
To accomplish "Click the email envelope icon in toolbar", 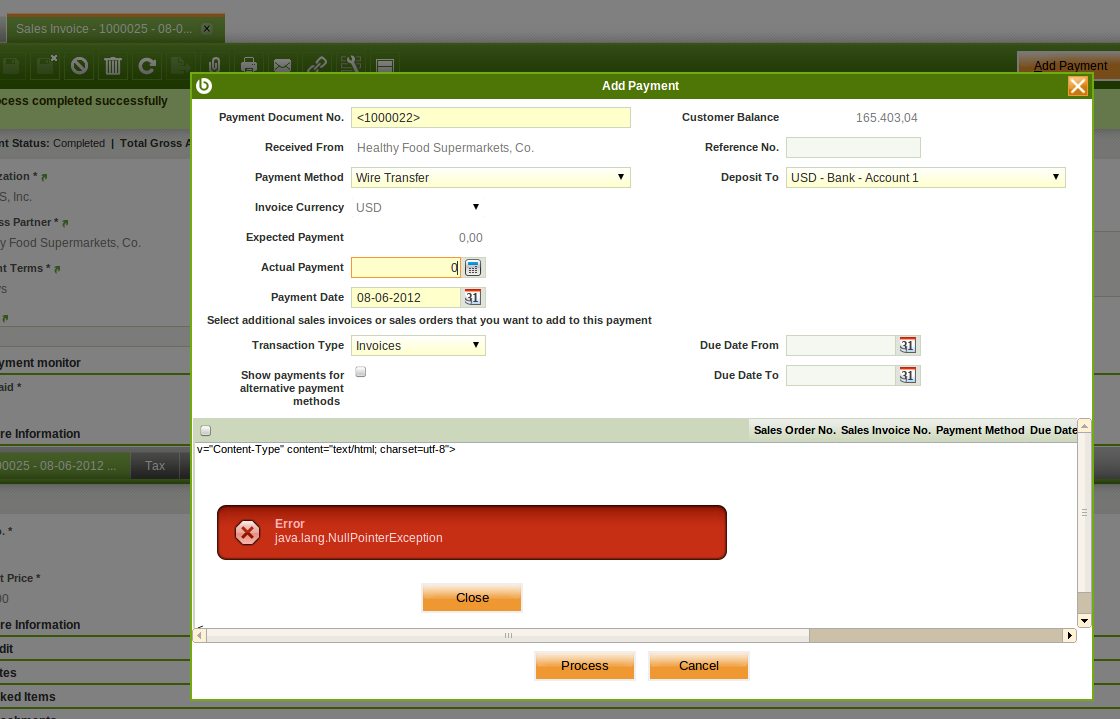I will pyautogui.click(x=283, y=66).
